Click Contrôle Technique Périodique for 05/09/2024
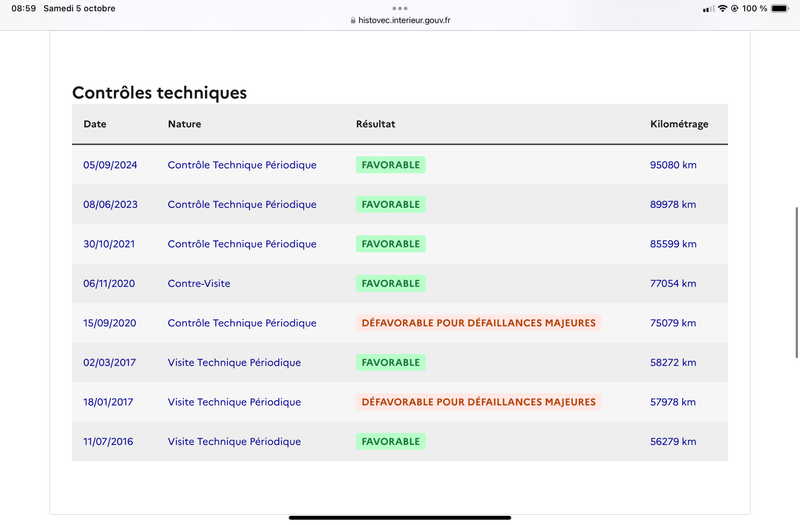 [x=242, y=165]
